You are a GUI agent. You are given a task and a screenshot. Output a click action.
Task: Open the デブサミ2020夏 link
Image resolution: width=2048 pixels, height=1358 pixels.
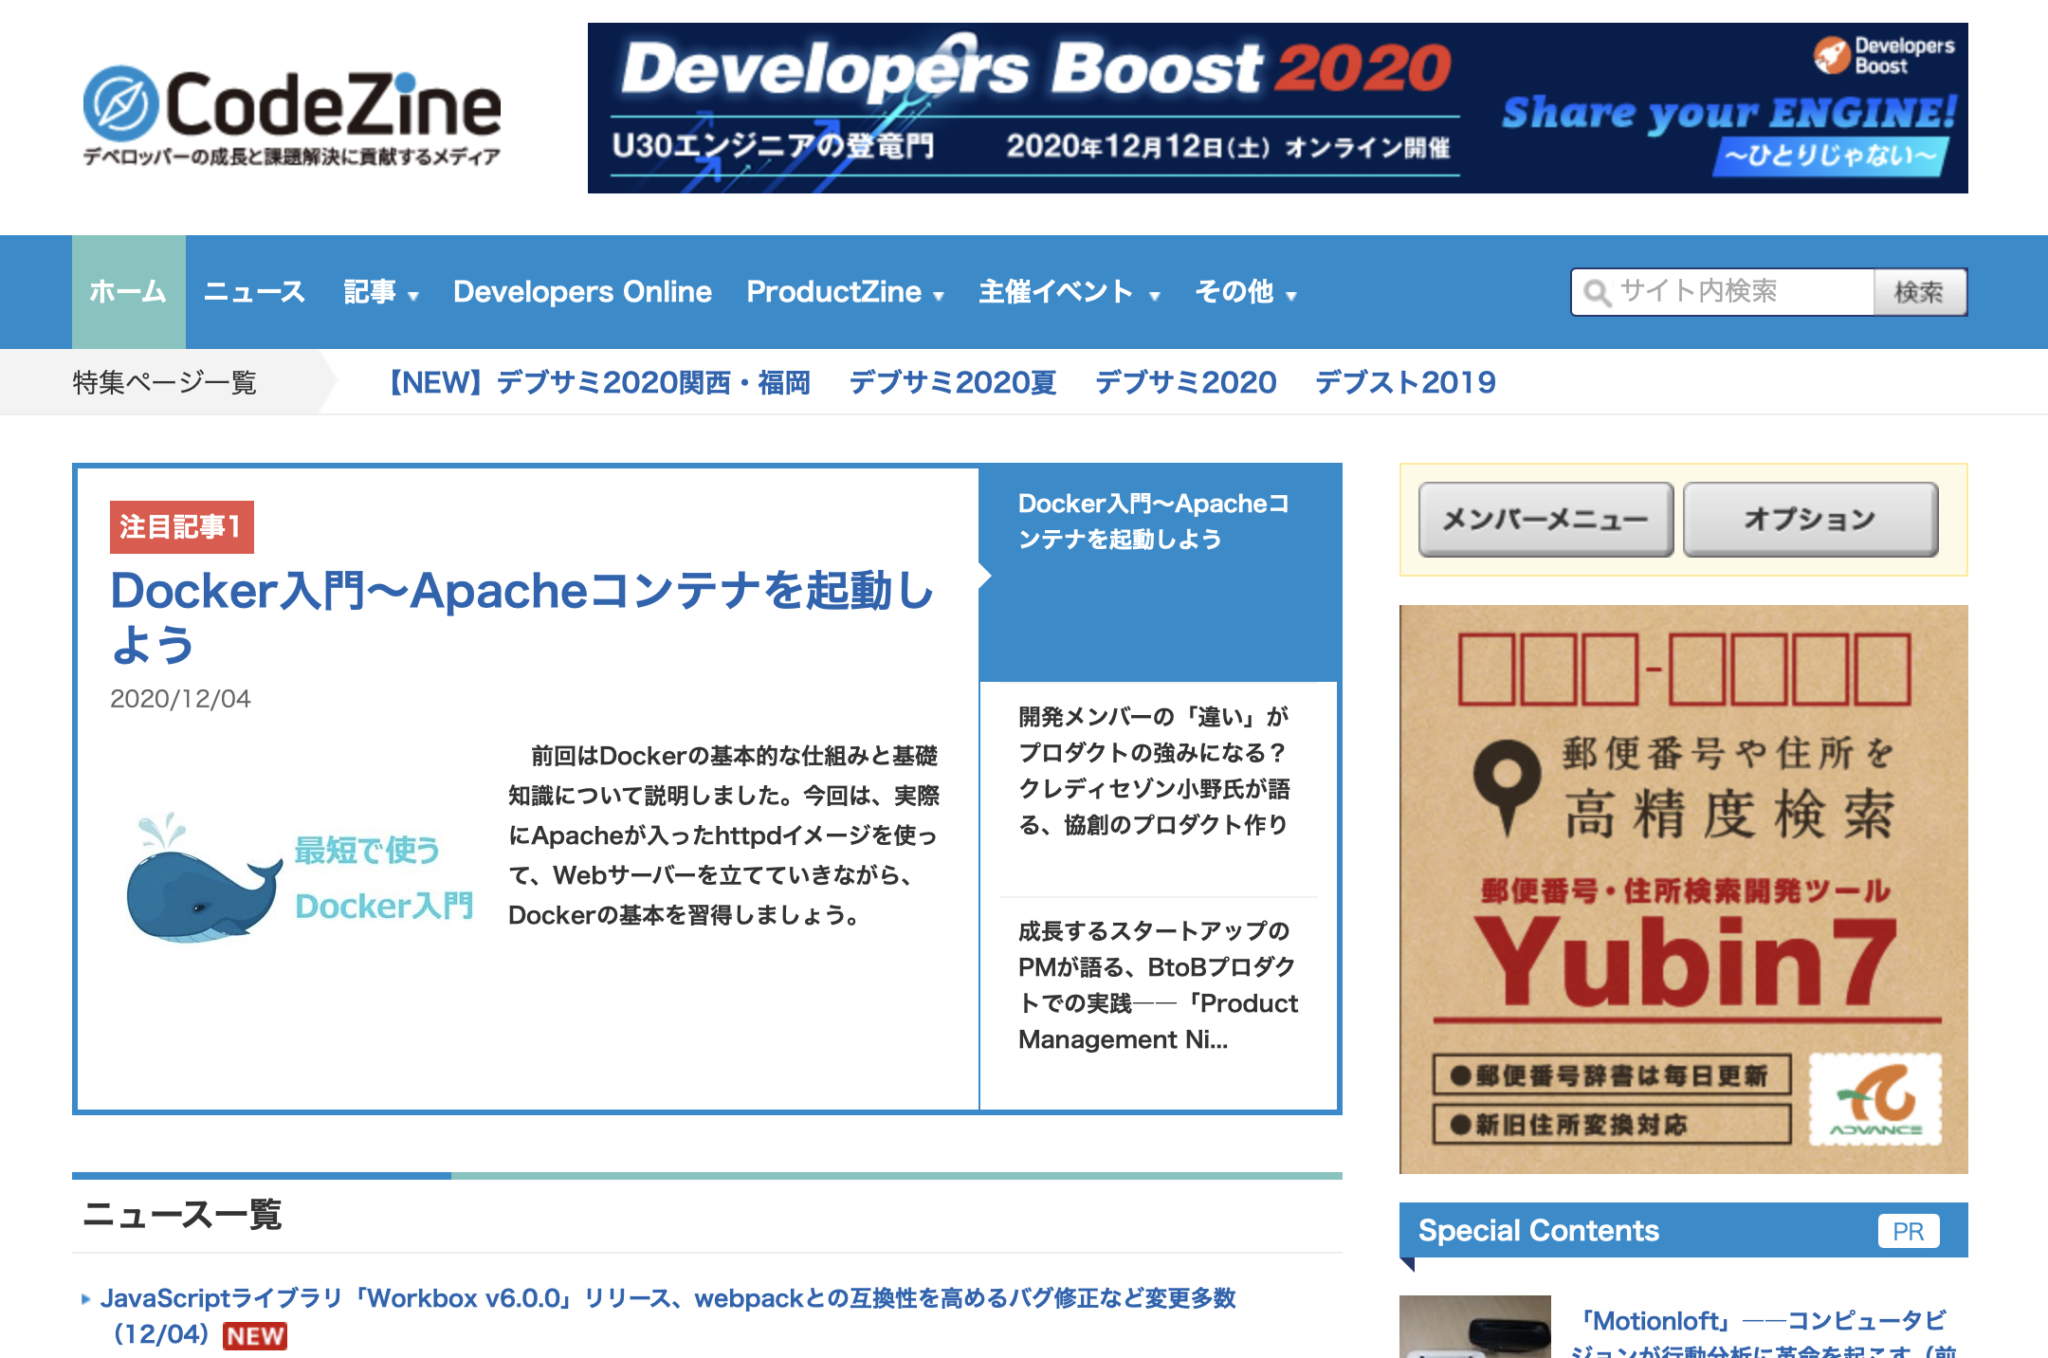click(x=953, y=382)
